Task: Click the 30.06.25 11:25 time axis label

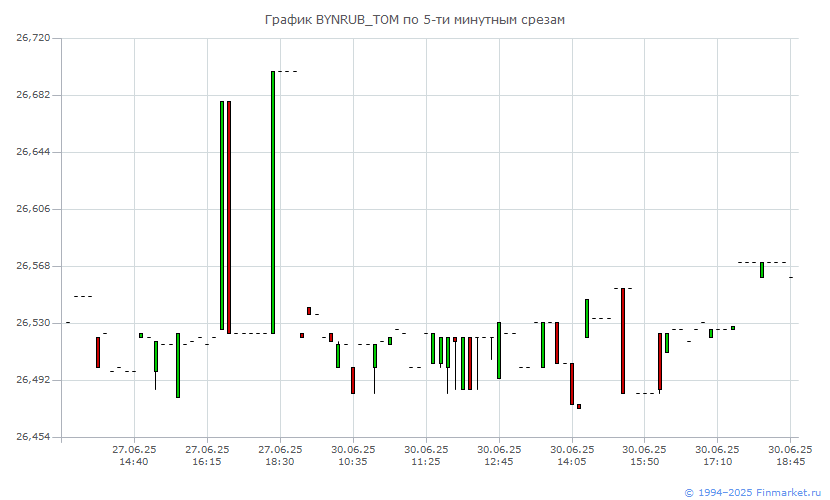Action: coord(426,456)
